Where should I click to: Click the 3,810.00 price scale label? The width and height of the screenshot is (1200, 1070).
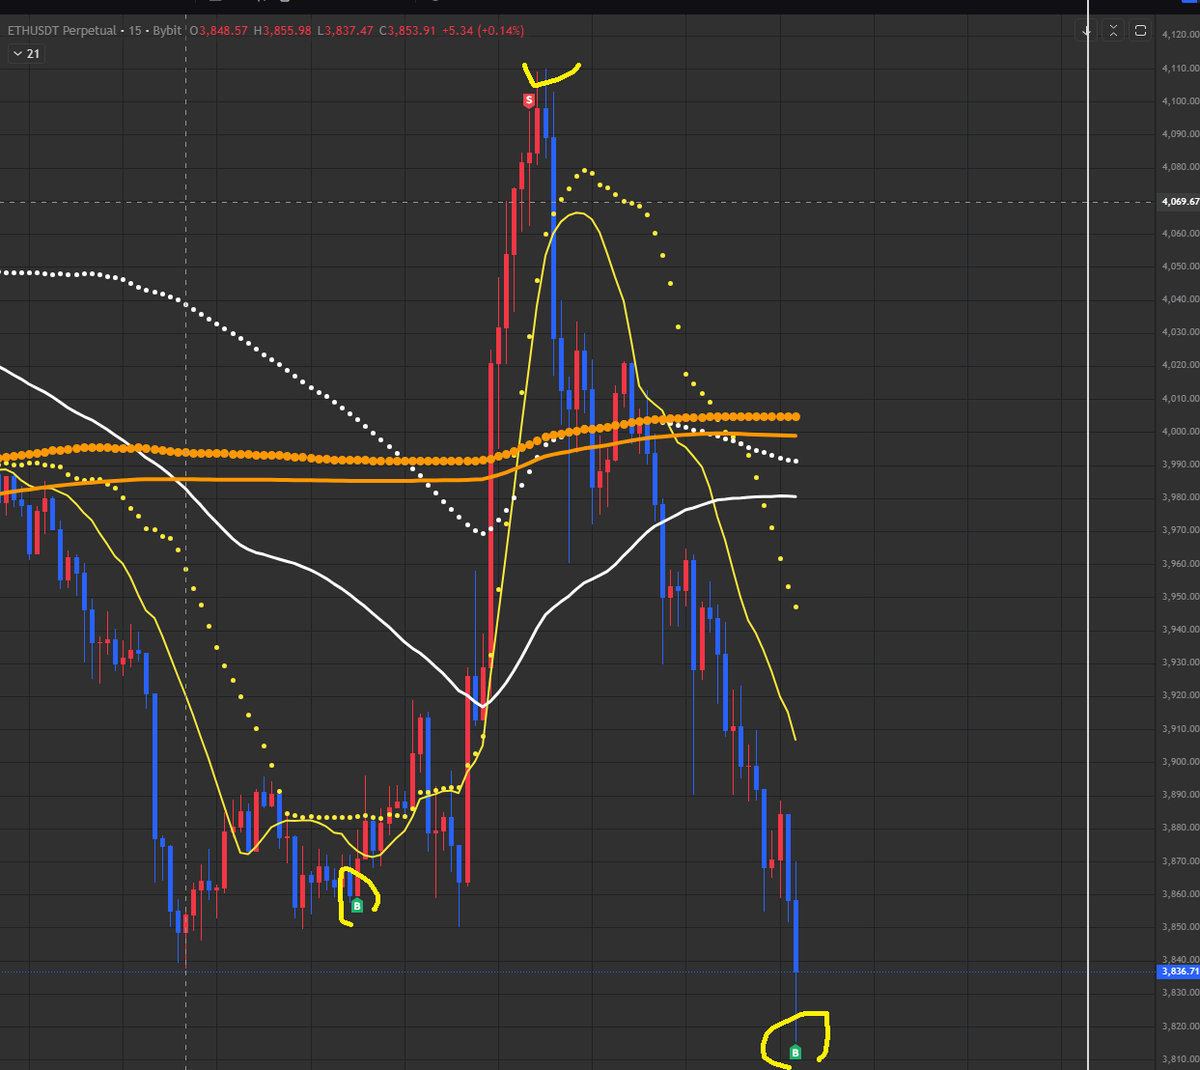point(1181,1059)
